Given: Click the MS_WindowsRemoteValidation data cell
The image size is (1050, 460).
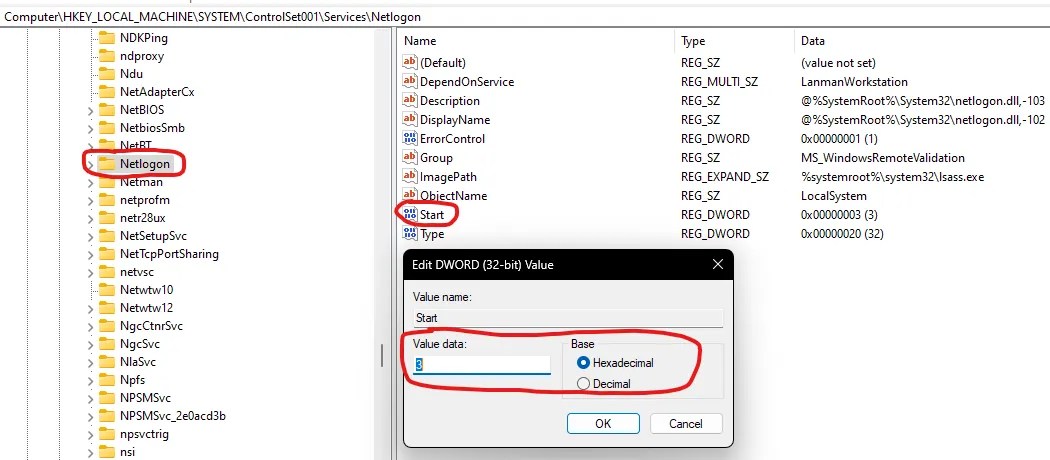Looking at the screenshot, I should click(x=883, y=158).
